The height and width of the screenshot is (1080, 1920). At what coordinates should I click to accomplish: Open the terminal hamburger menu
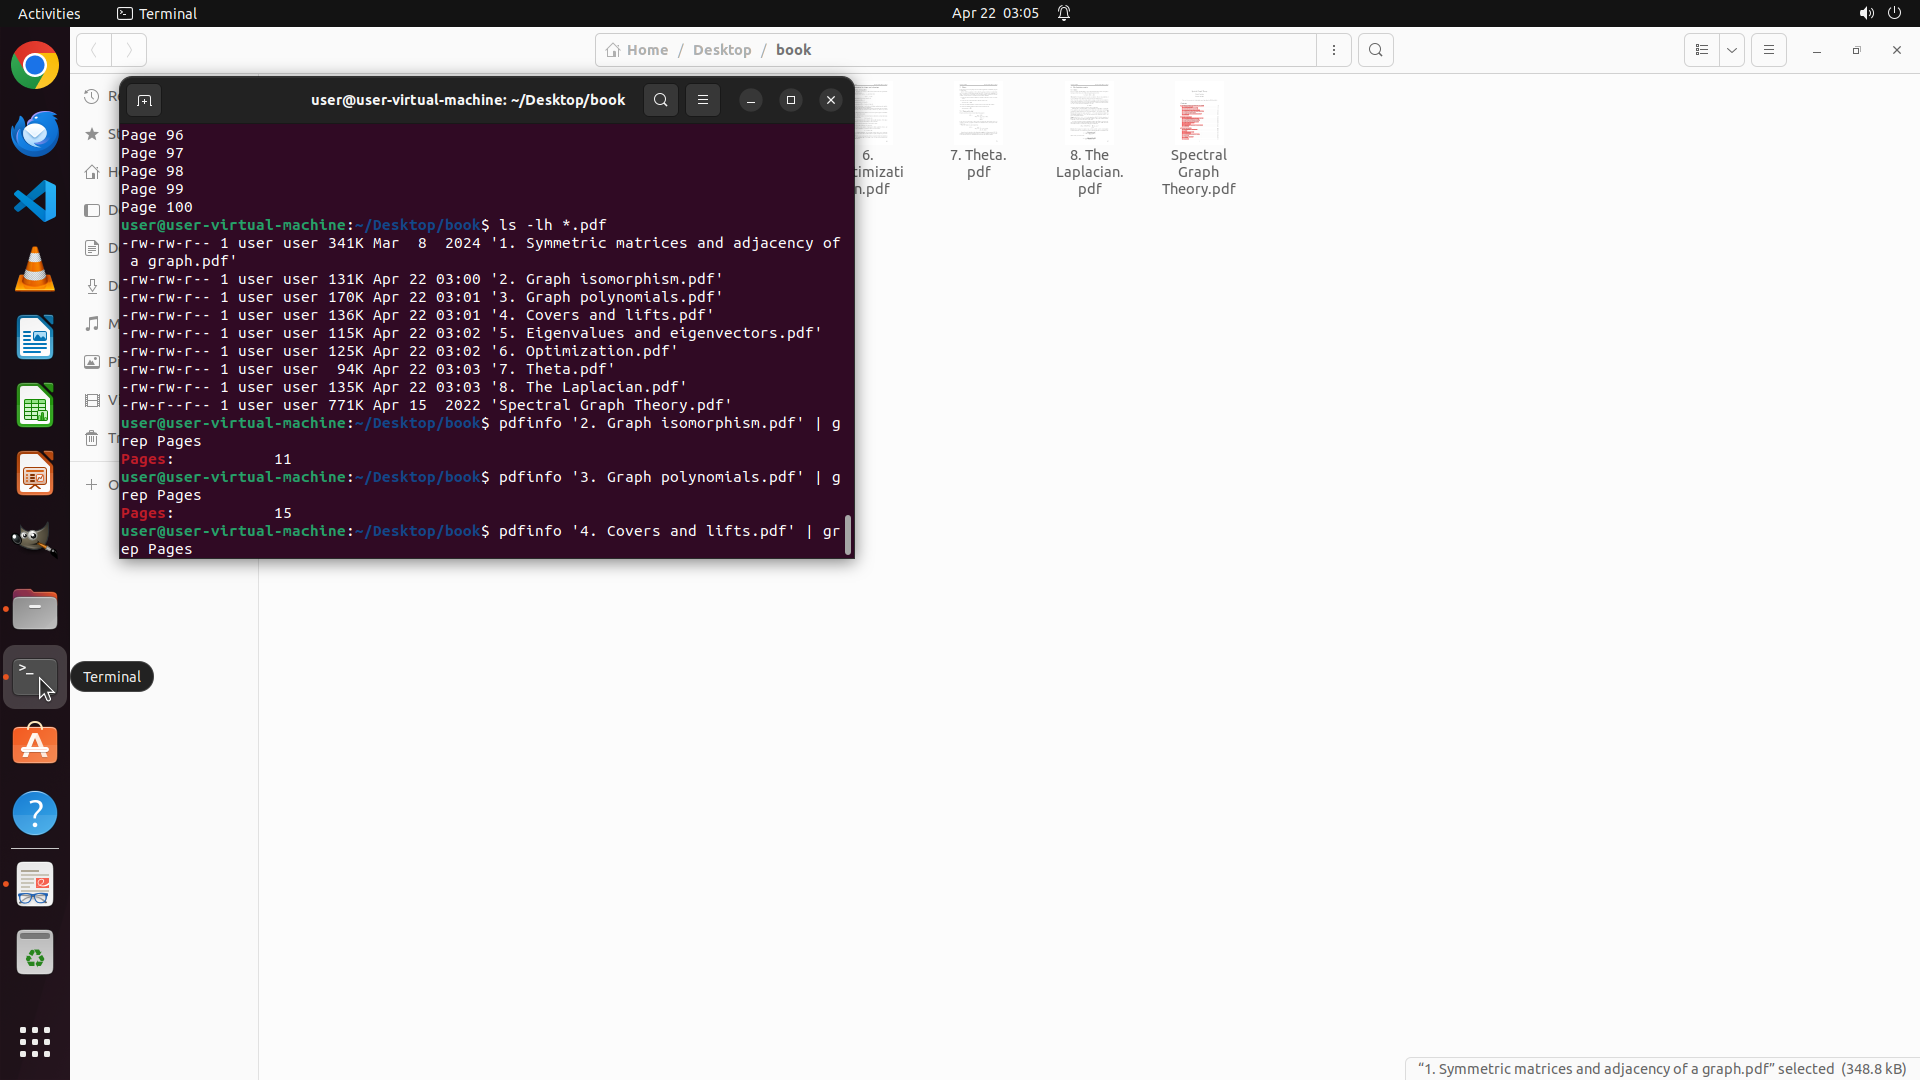703,100
